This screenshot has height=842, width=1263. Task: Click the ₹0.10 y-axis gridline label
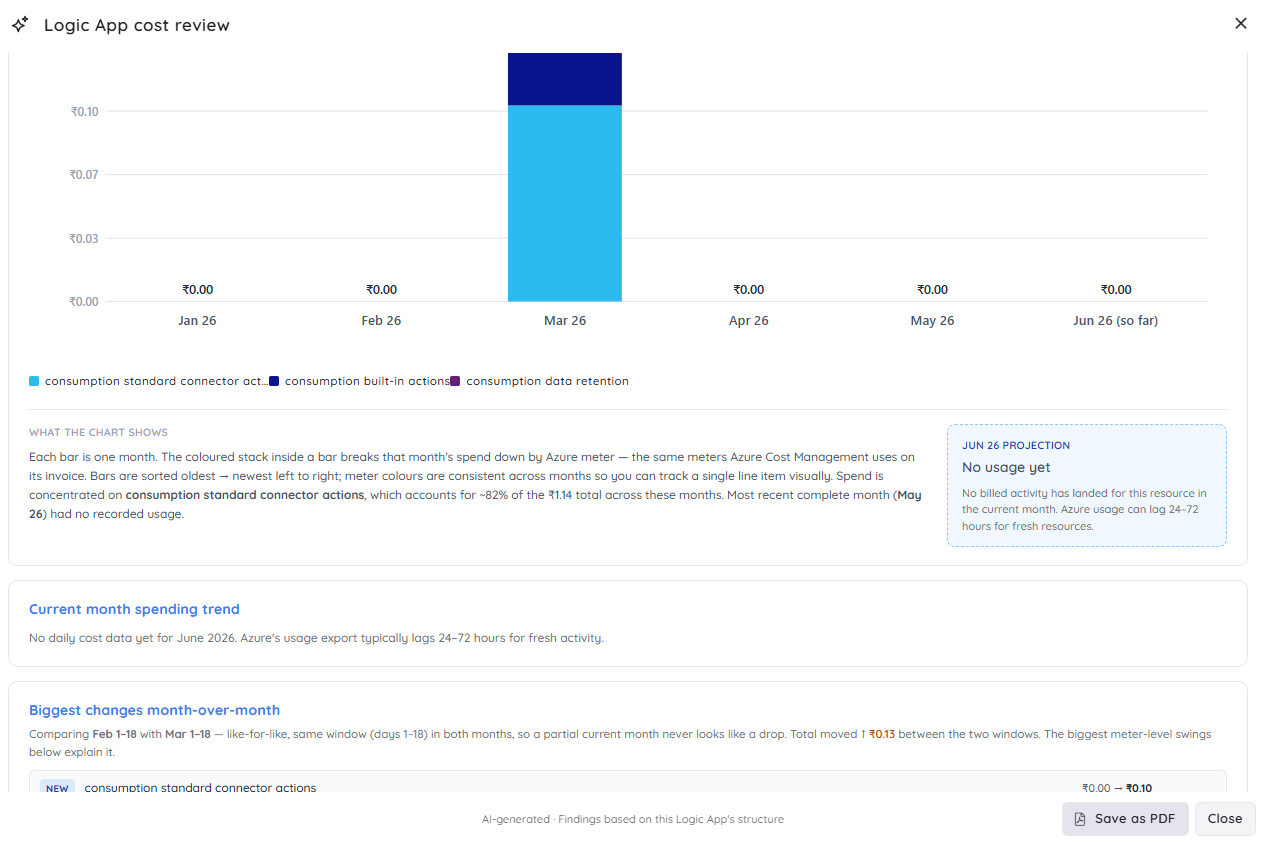[84, 111]
